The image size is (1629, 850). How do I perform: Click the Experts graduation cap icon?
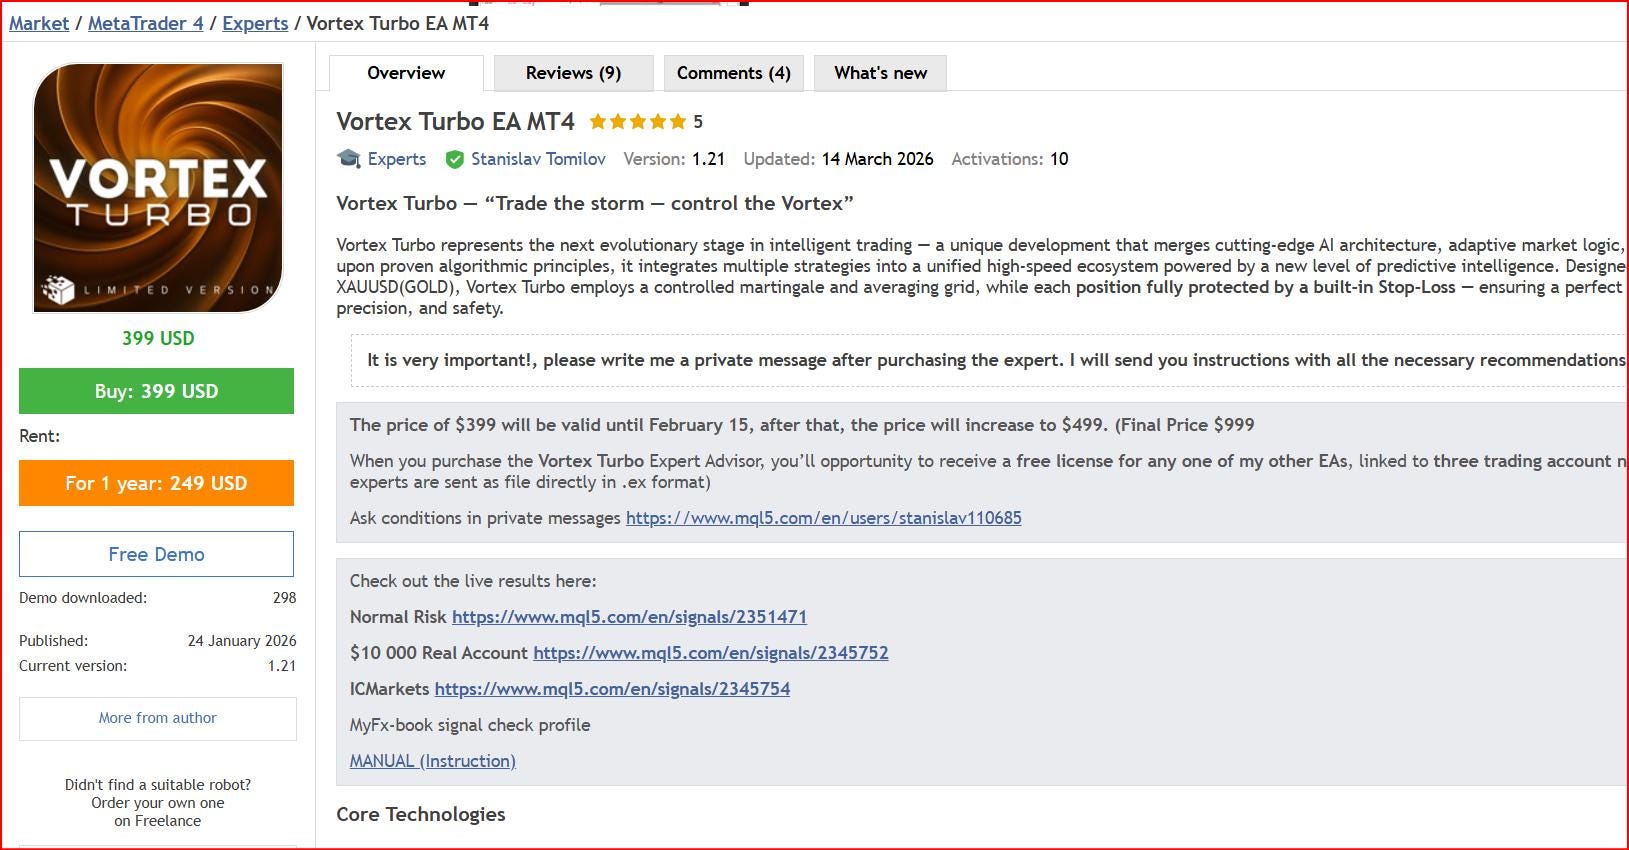[349, 159]
